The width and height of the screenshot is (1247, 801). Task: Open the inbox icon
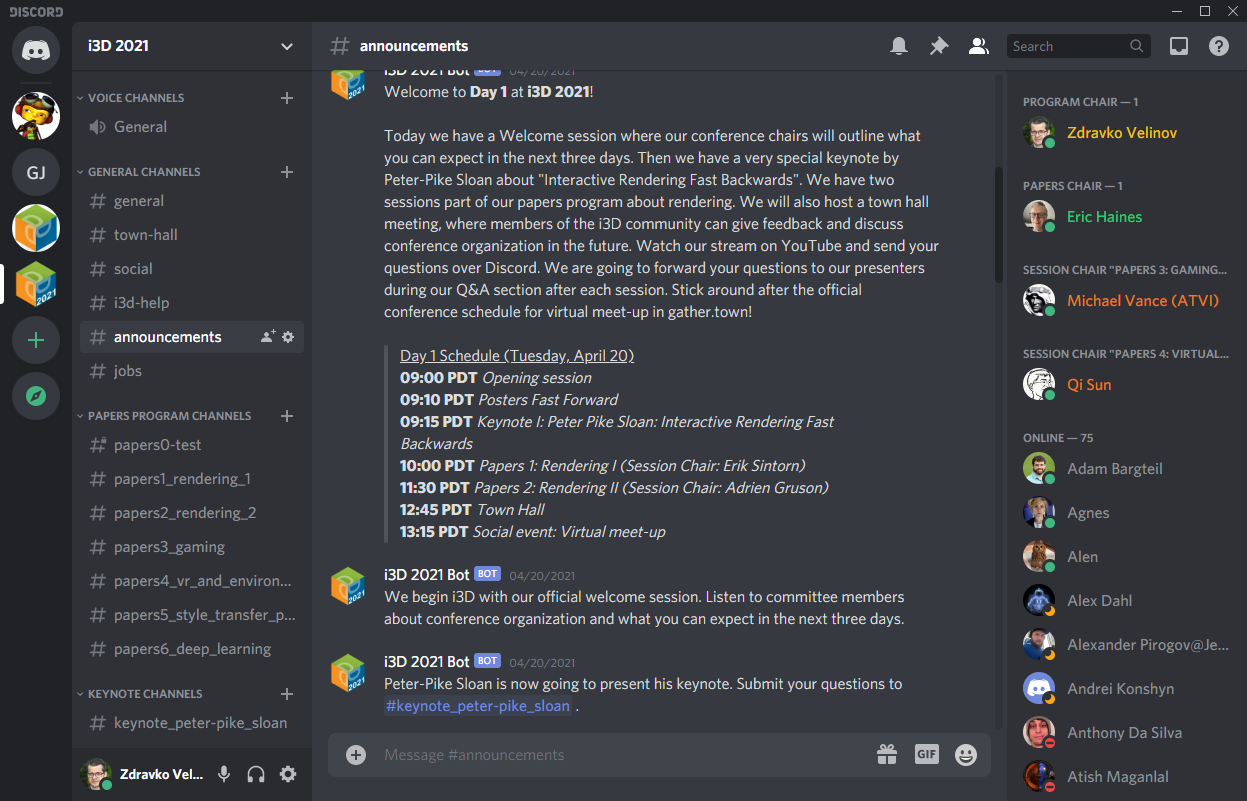(x=1178, y=45)
